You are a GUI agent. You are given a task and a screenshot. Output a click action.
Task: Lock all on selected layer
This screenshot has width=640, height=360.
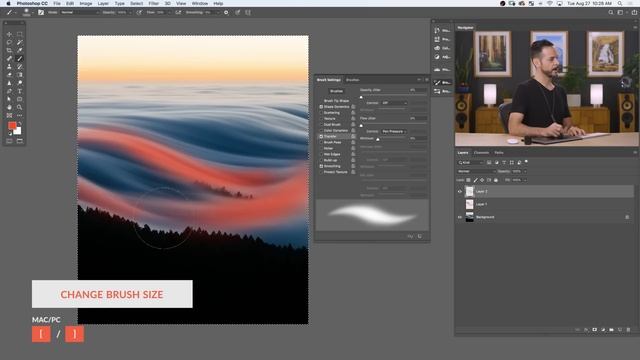tap(496, 180)
